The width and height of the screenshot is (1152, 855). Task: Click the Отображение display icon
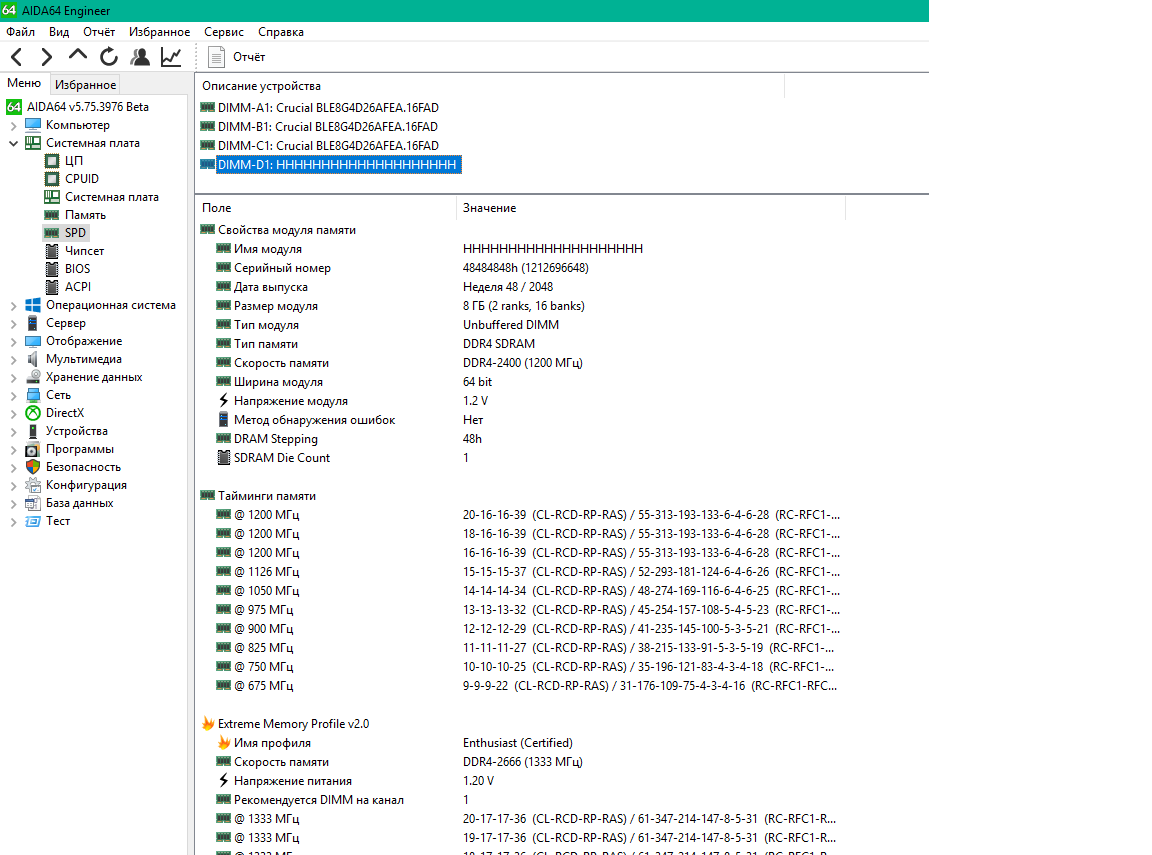tap(33, 341)
